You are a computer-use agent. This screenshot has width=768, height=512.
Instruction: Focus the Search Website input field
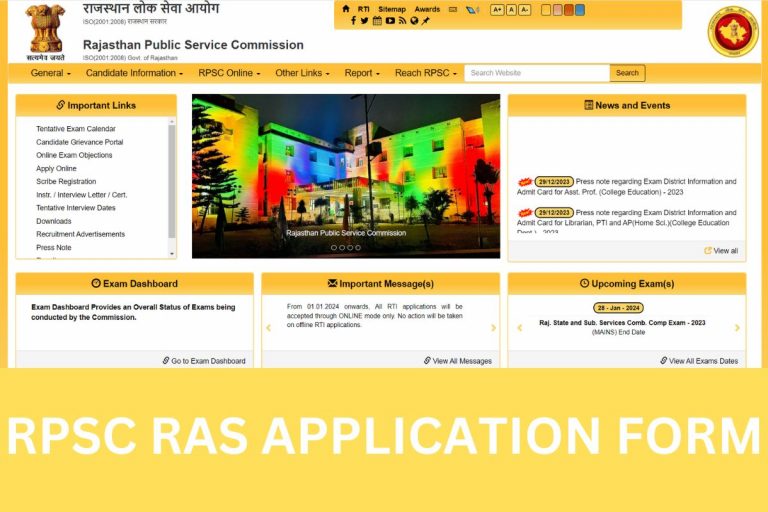tap(537, 73)
